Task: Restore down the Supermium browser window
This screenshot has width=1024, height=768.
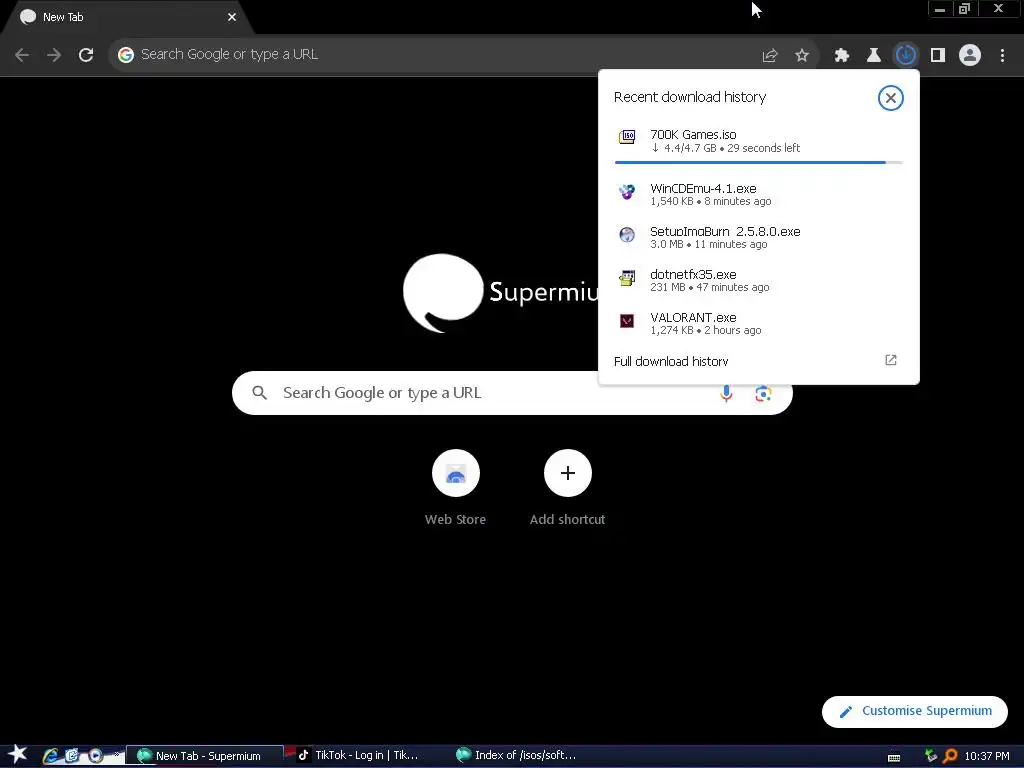Action: pyautogui.click(x=965, y=9)
